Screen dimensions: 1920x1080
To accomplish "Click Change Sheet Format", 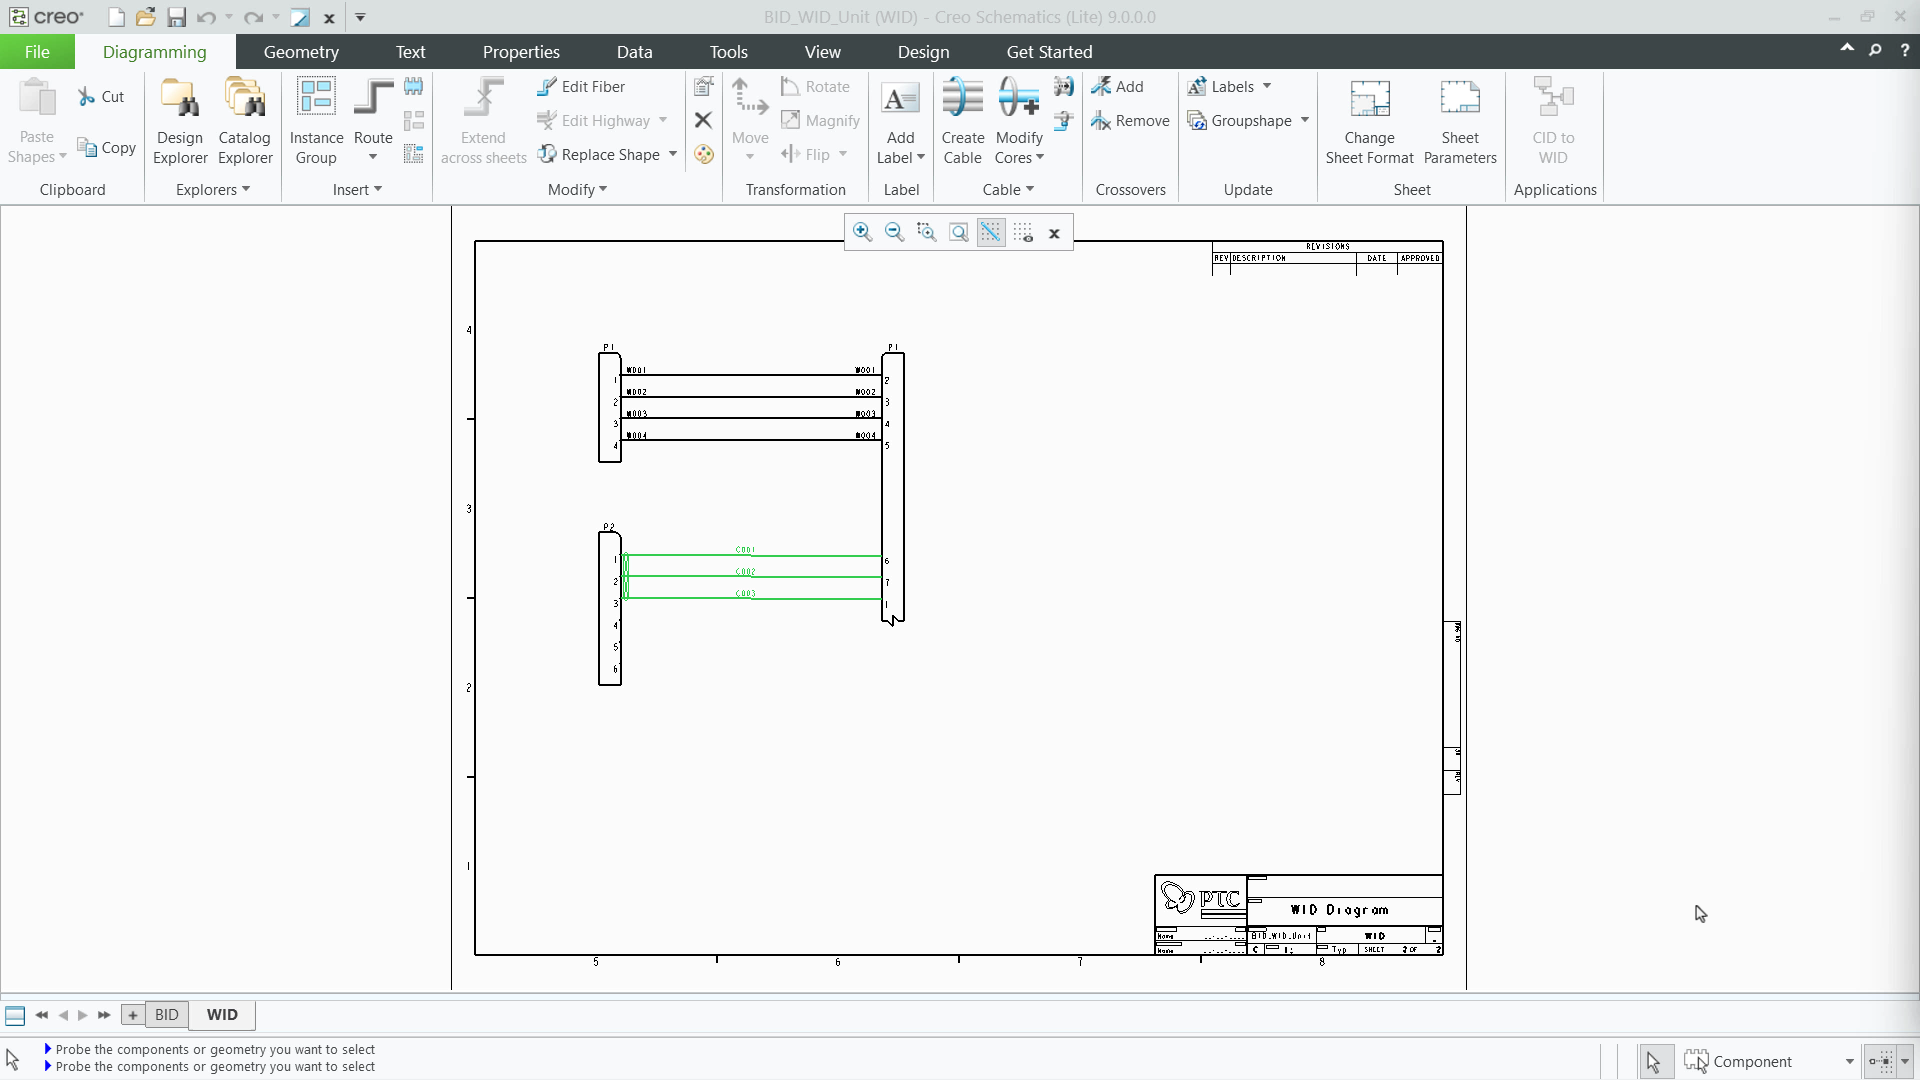I will [1370, 121].
